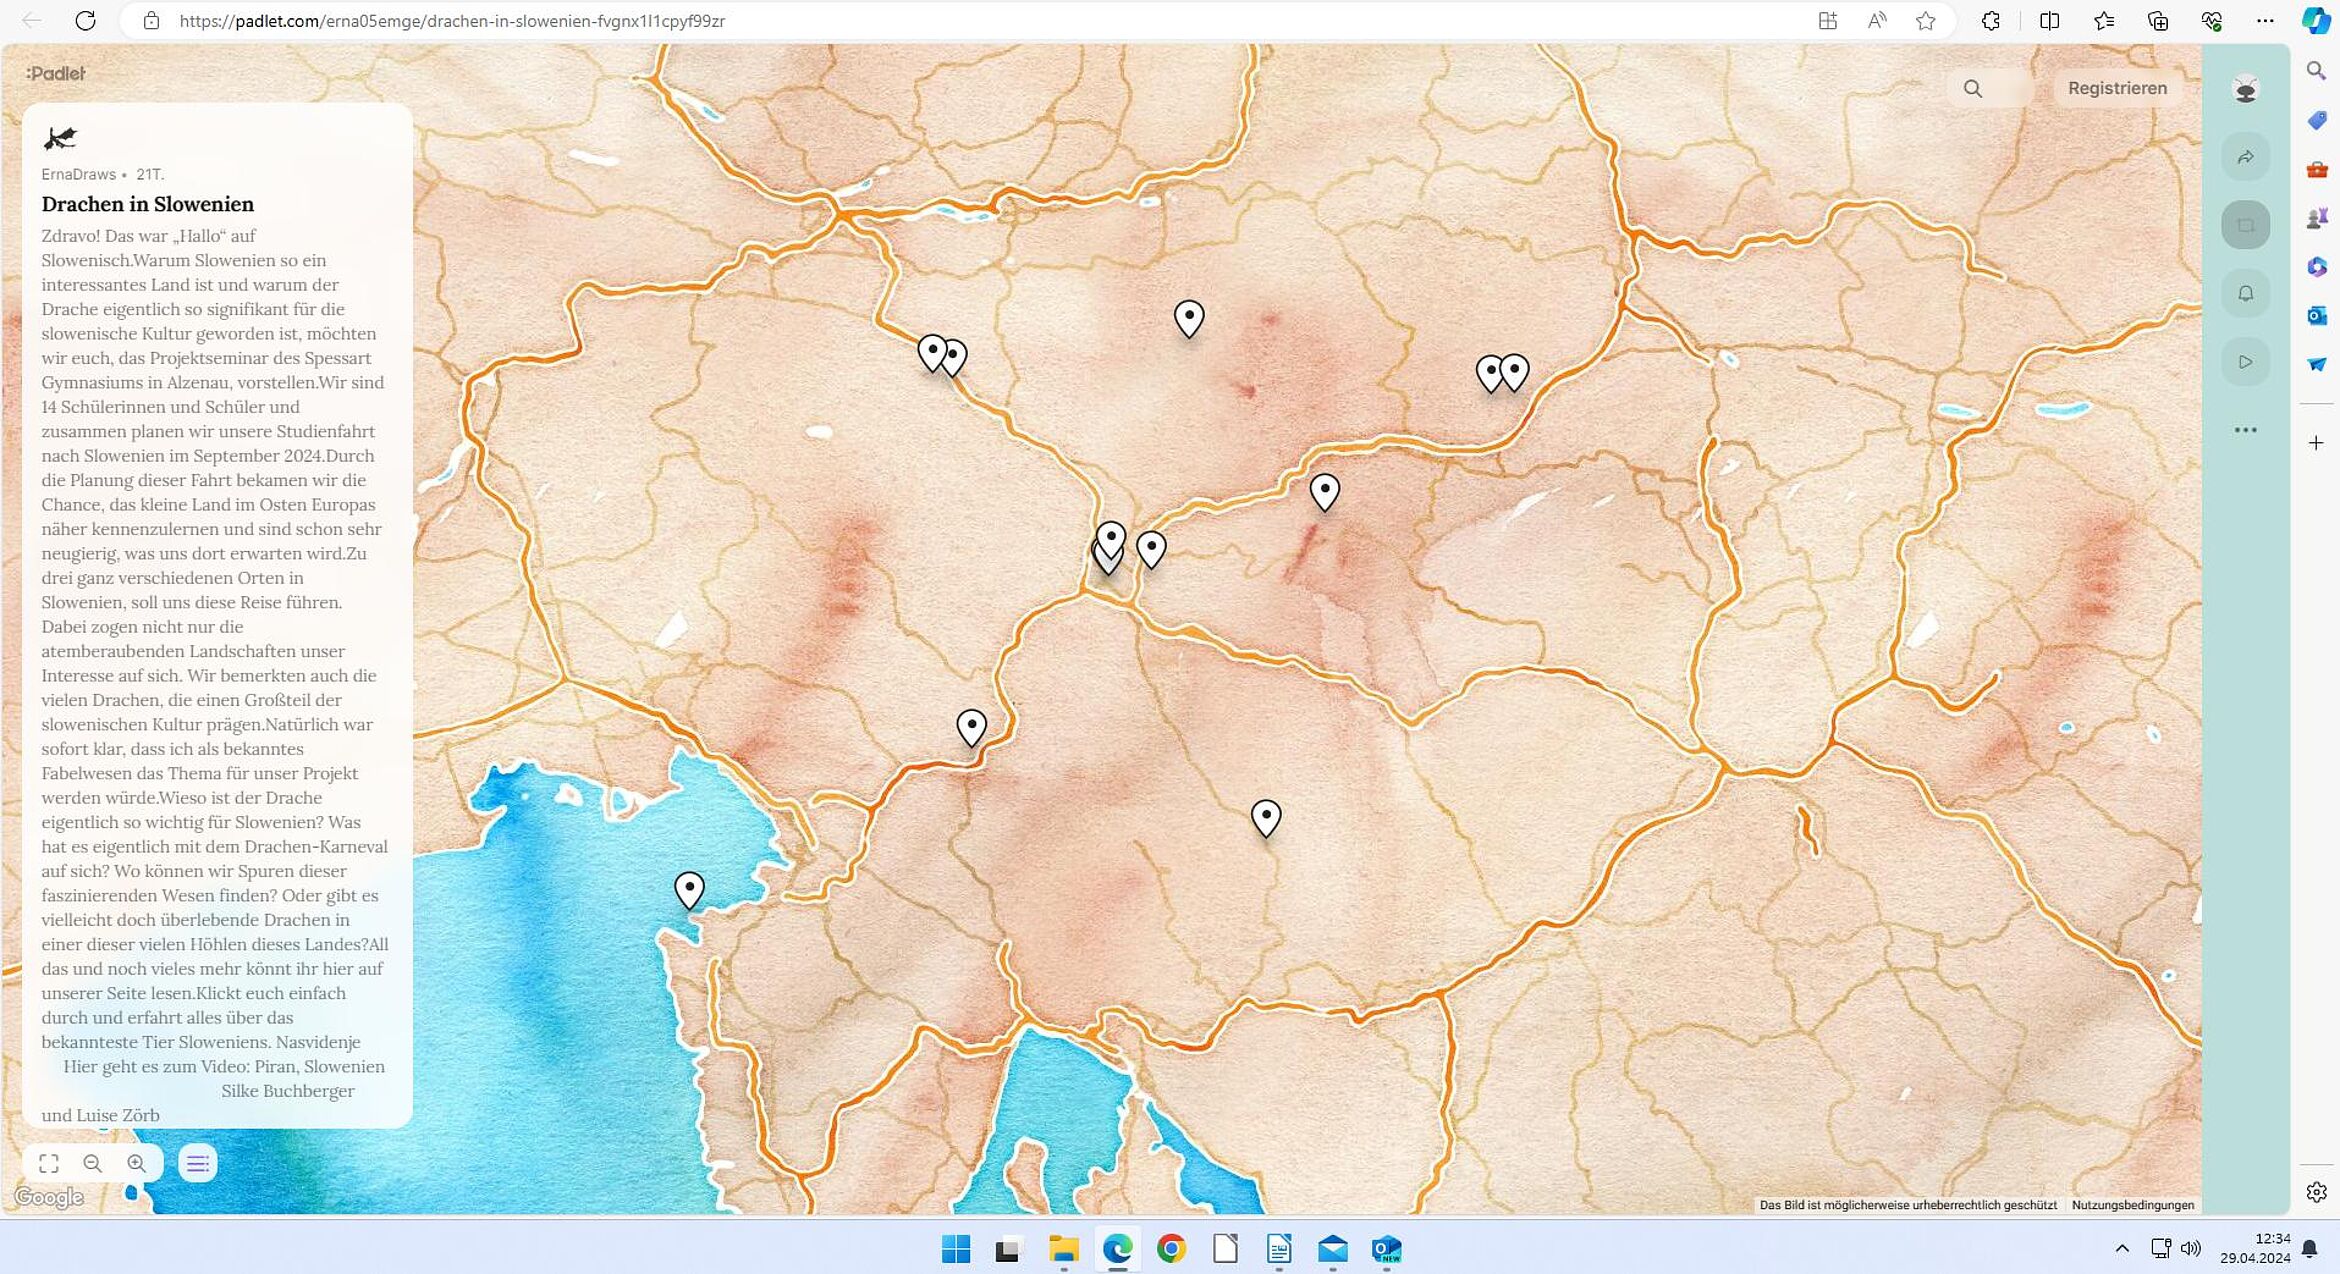This screenshot has width=2340, height=1274.
Task: Click the map zoom in magnifier
Action: 137,1163
